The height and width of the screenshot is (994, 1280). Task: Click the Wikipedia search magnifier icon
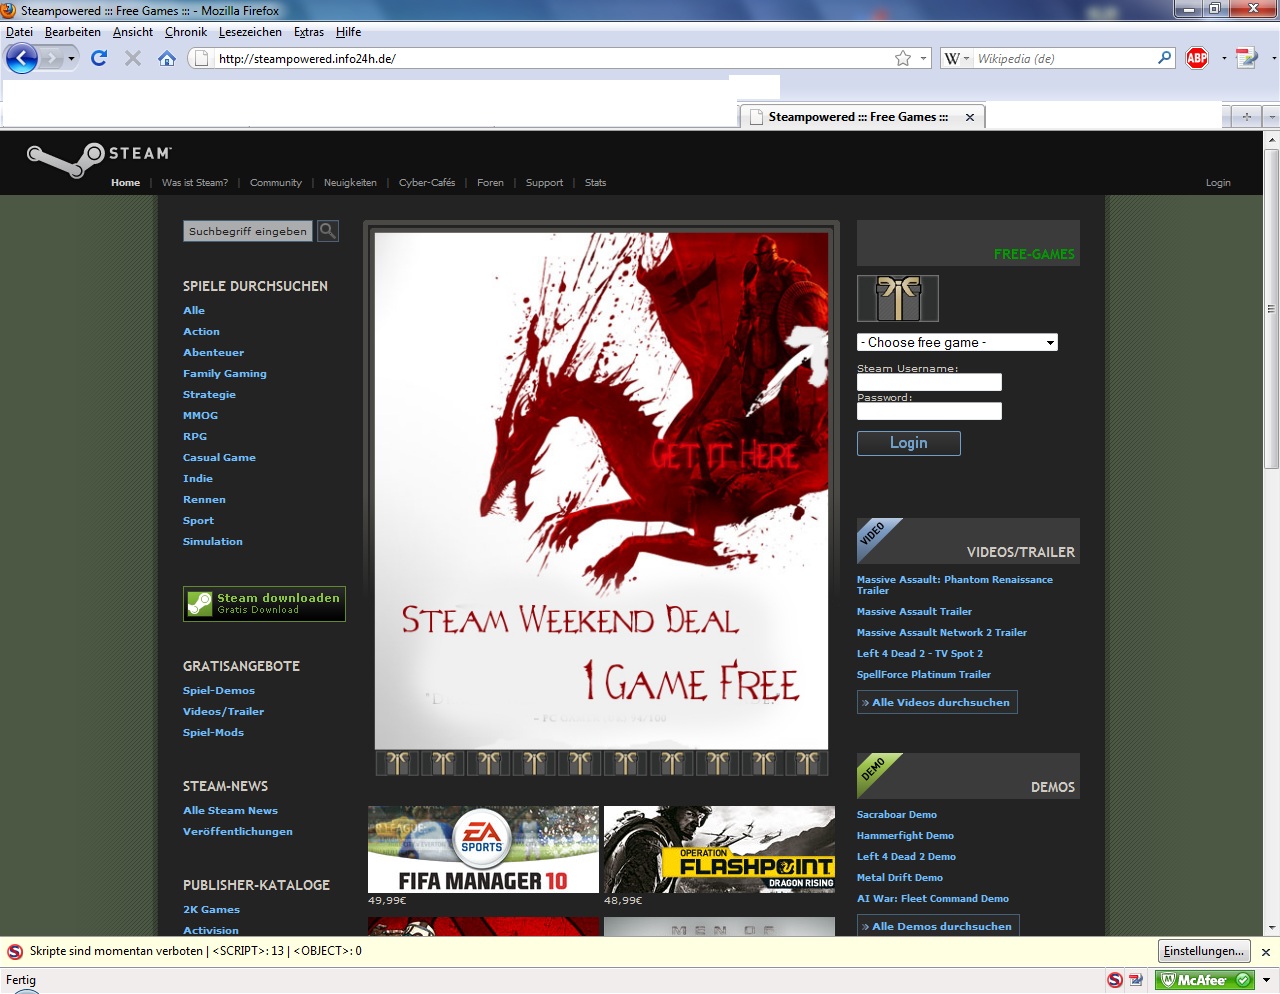[x=1164, y=58]
